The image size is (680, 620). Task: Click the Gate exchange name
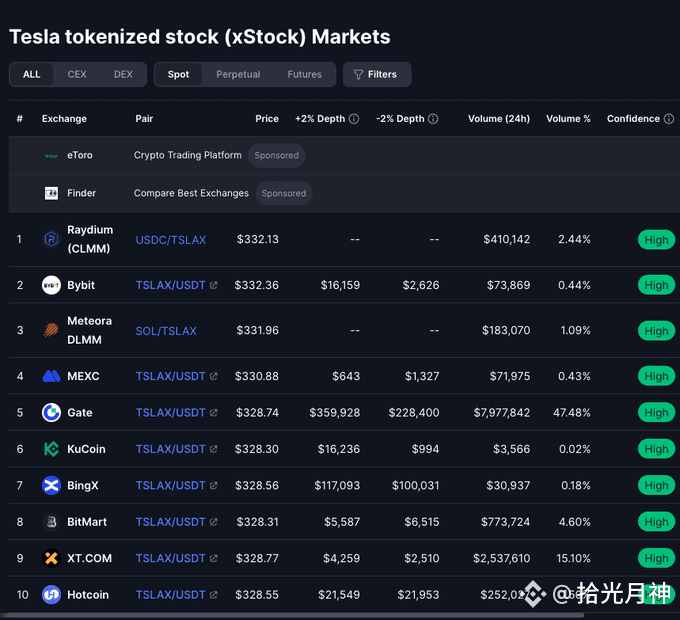[79, 412]
